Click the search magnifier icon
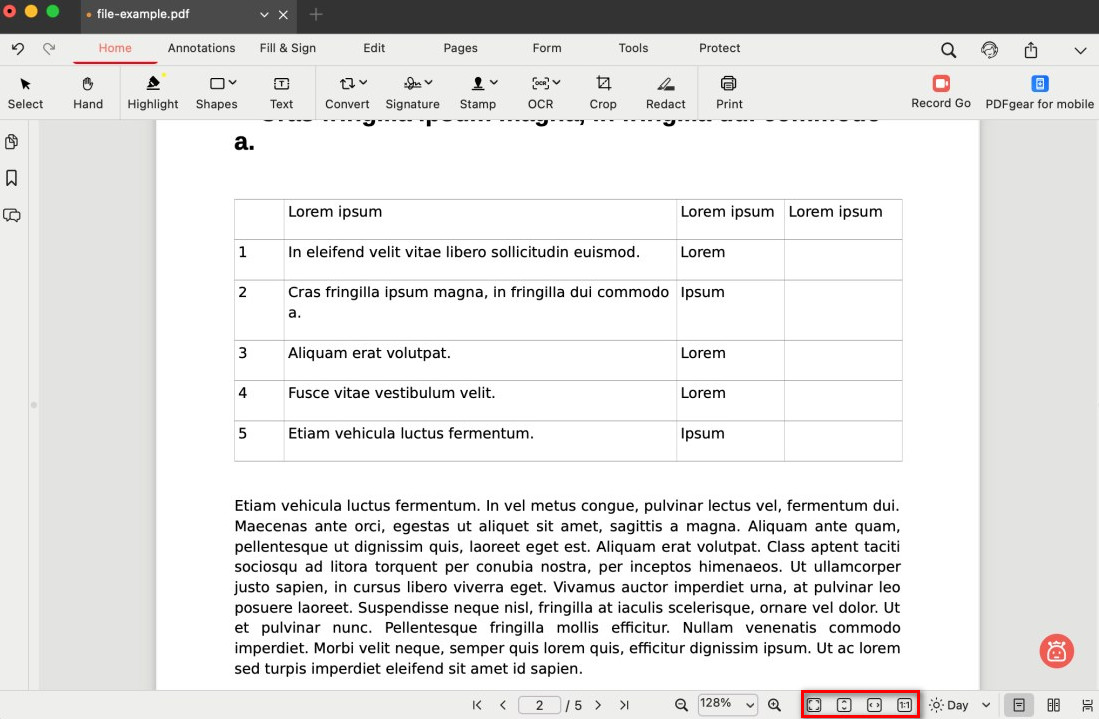 pyautogui.click(x=948, y=50)
